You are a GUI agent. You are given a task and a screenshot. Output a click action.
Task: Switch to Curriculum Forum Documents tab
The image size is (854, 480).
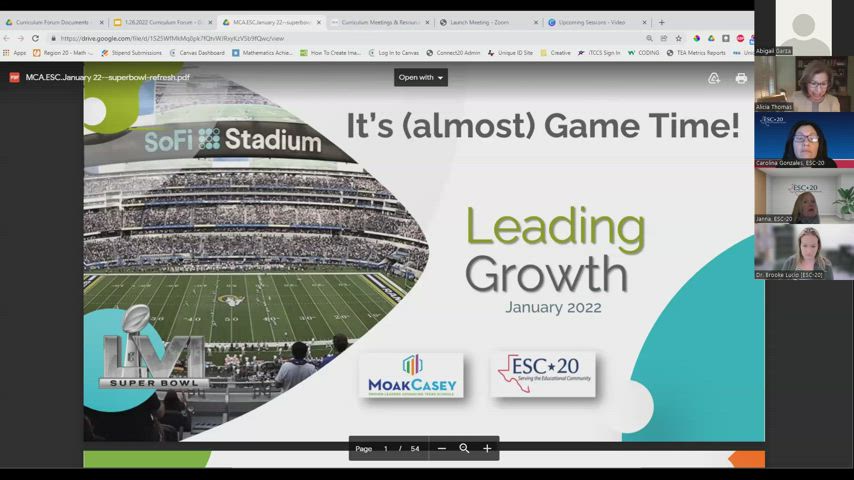pos(52,22)
